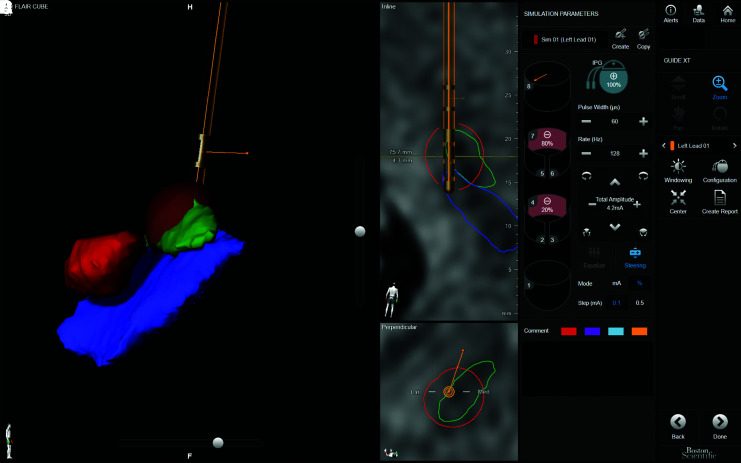
Task: Center the view
Action: [x=677, y=199]
